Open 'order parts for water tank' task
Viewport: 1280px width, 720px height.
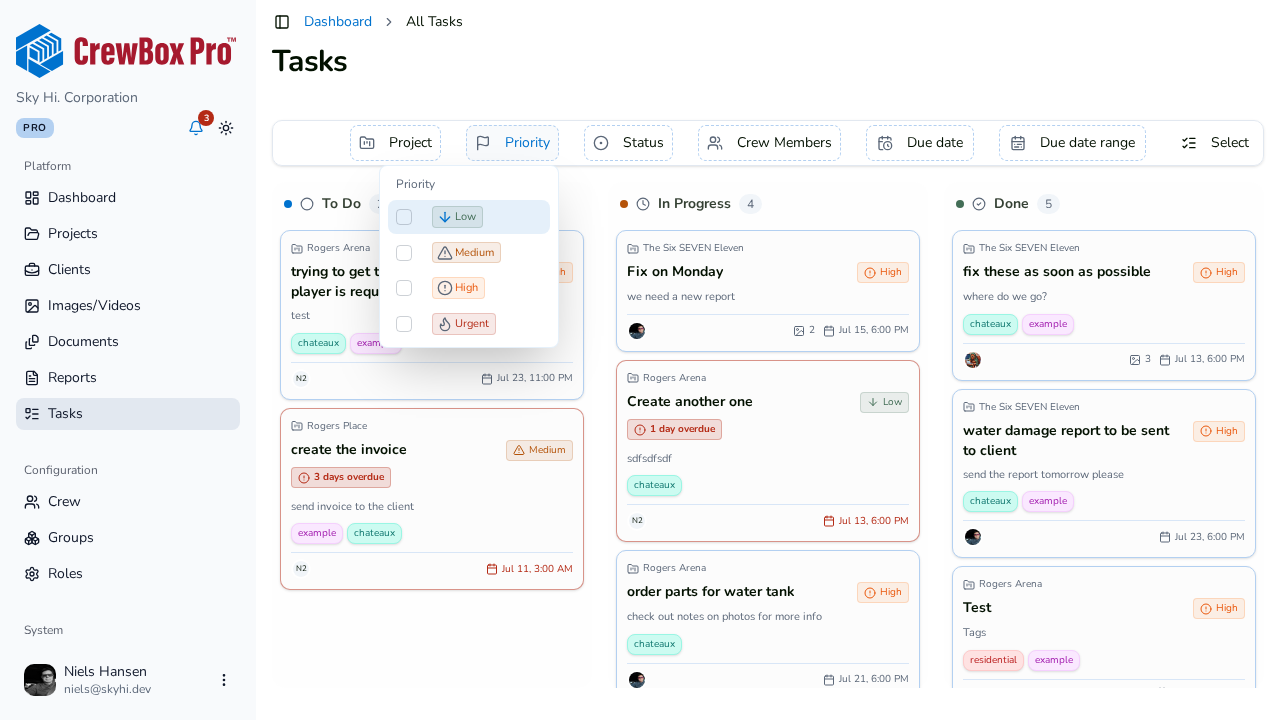pos(710,592)
